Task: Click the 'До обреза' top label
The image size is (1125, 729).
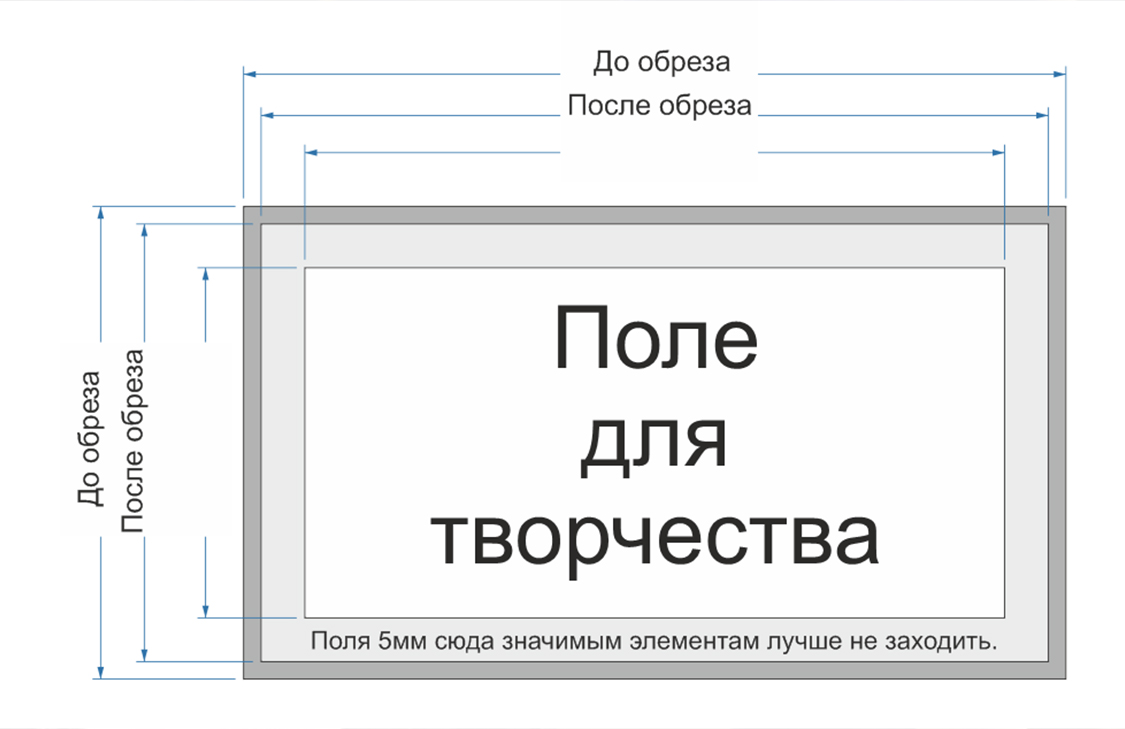Action: (662, 61)
